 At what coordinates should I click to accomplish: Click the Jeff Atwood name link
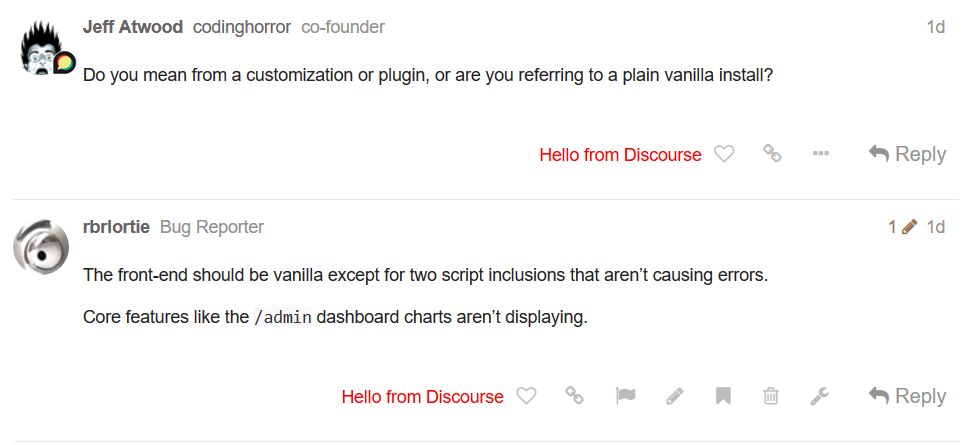point(132,27)
